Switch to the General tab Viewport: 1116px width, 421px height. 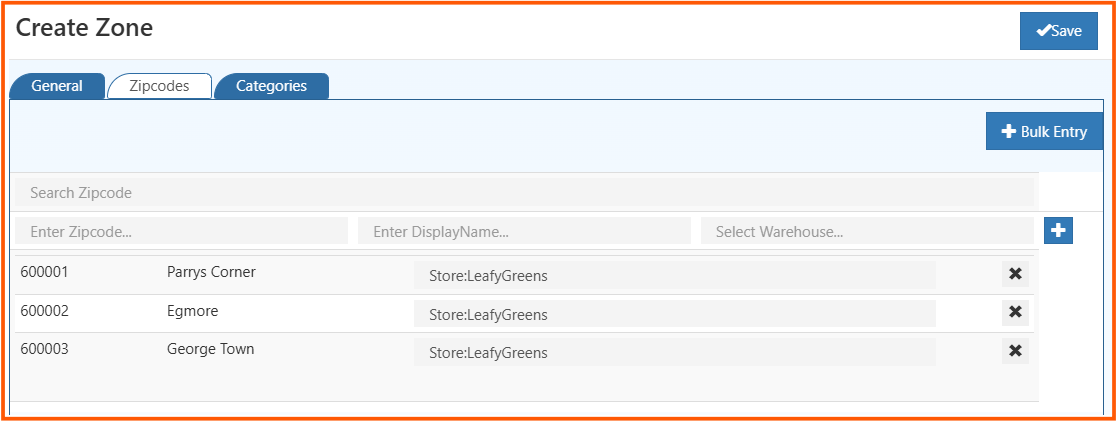pyautogui.click(x=57, y=86)
